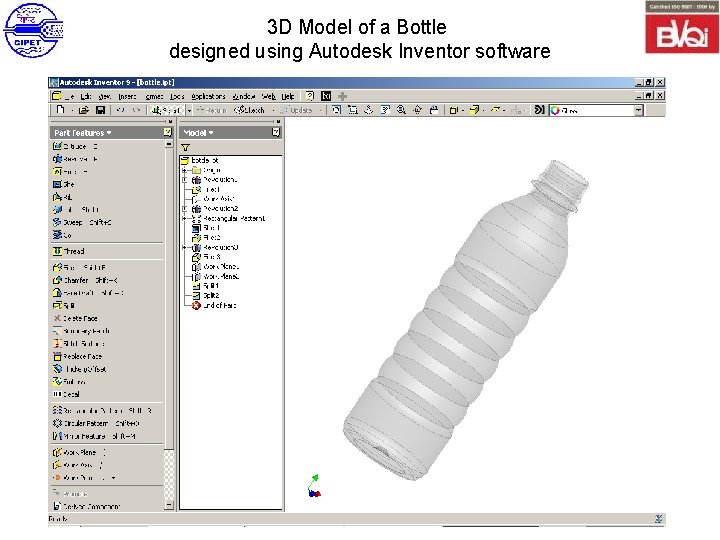Select the Rectangular Pattern tool in Part Features
The image size is (720, 540).
point(102,410)
